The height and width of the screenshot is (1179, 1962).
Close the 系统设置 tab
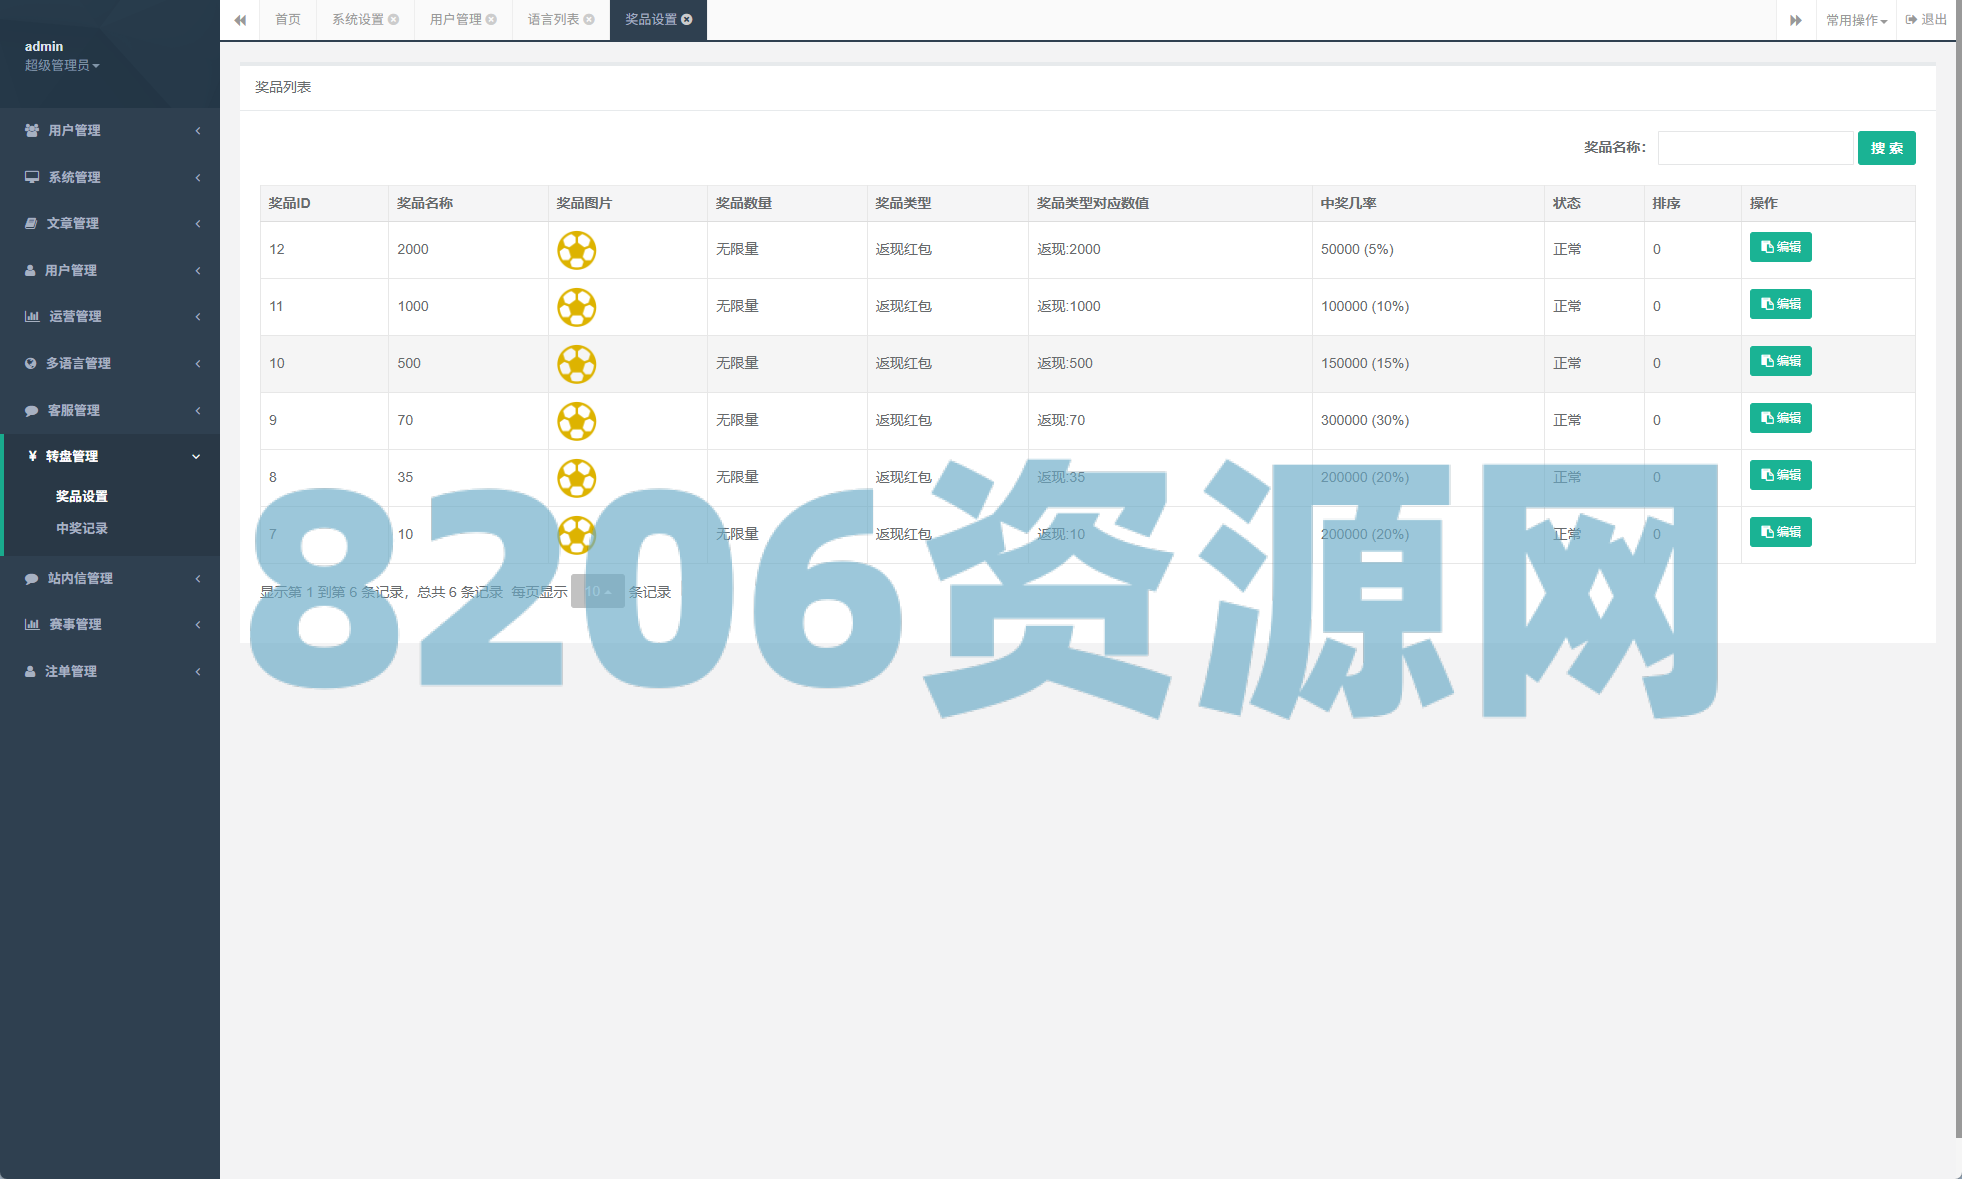(x=394, y=20)
